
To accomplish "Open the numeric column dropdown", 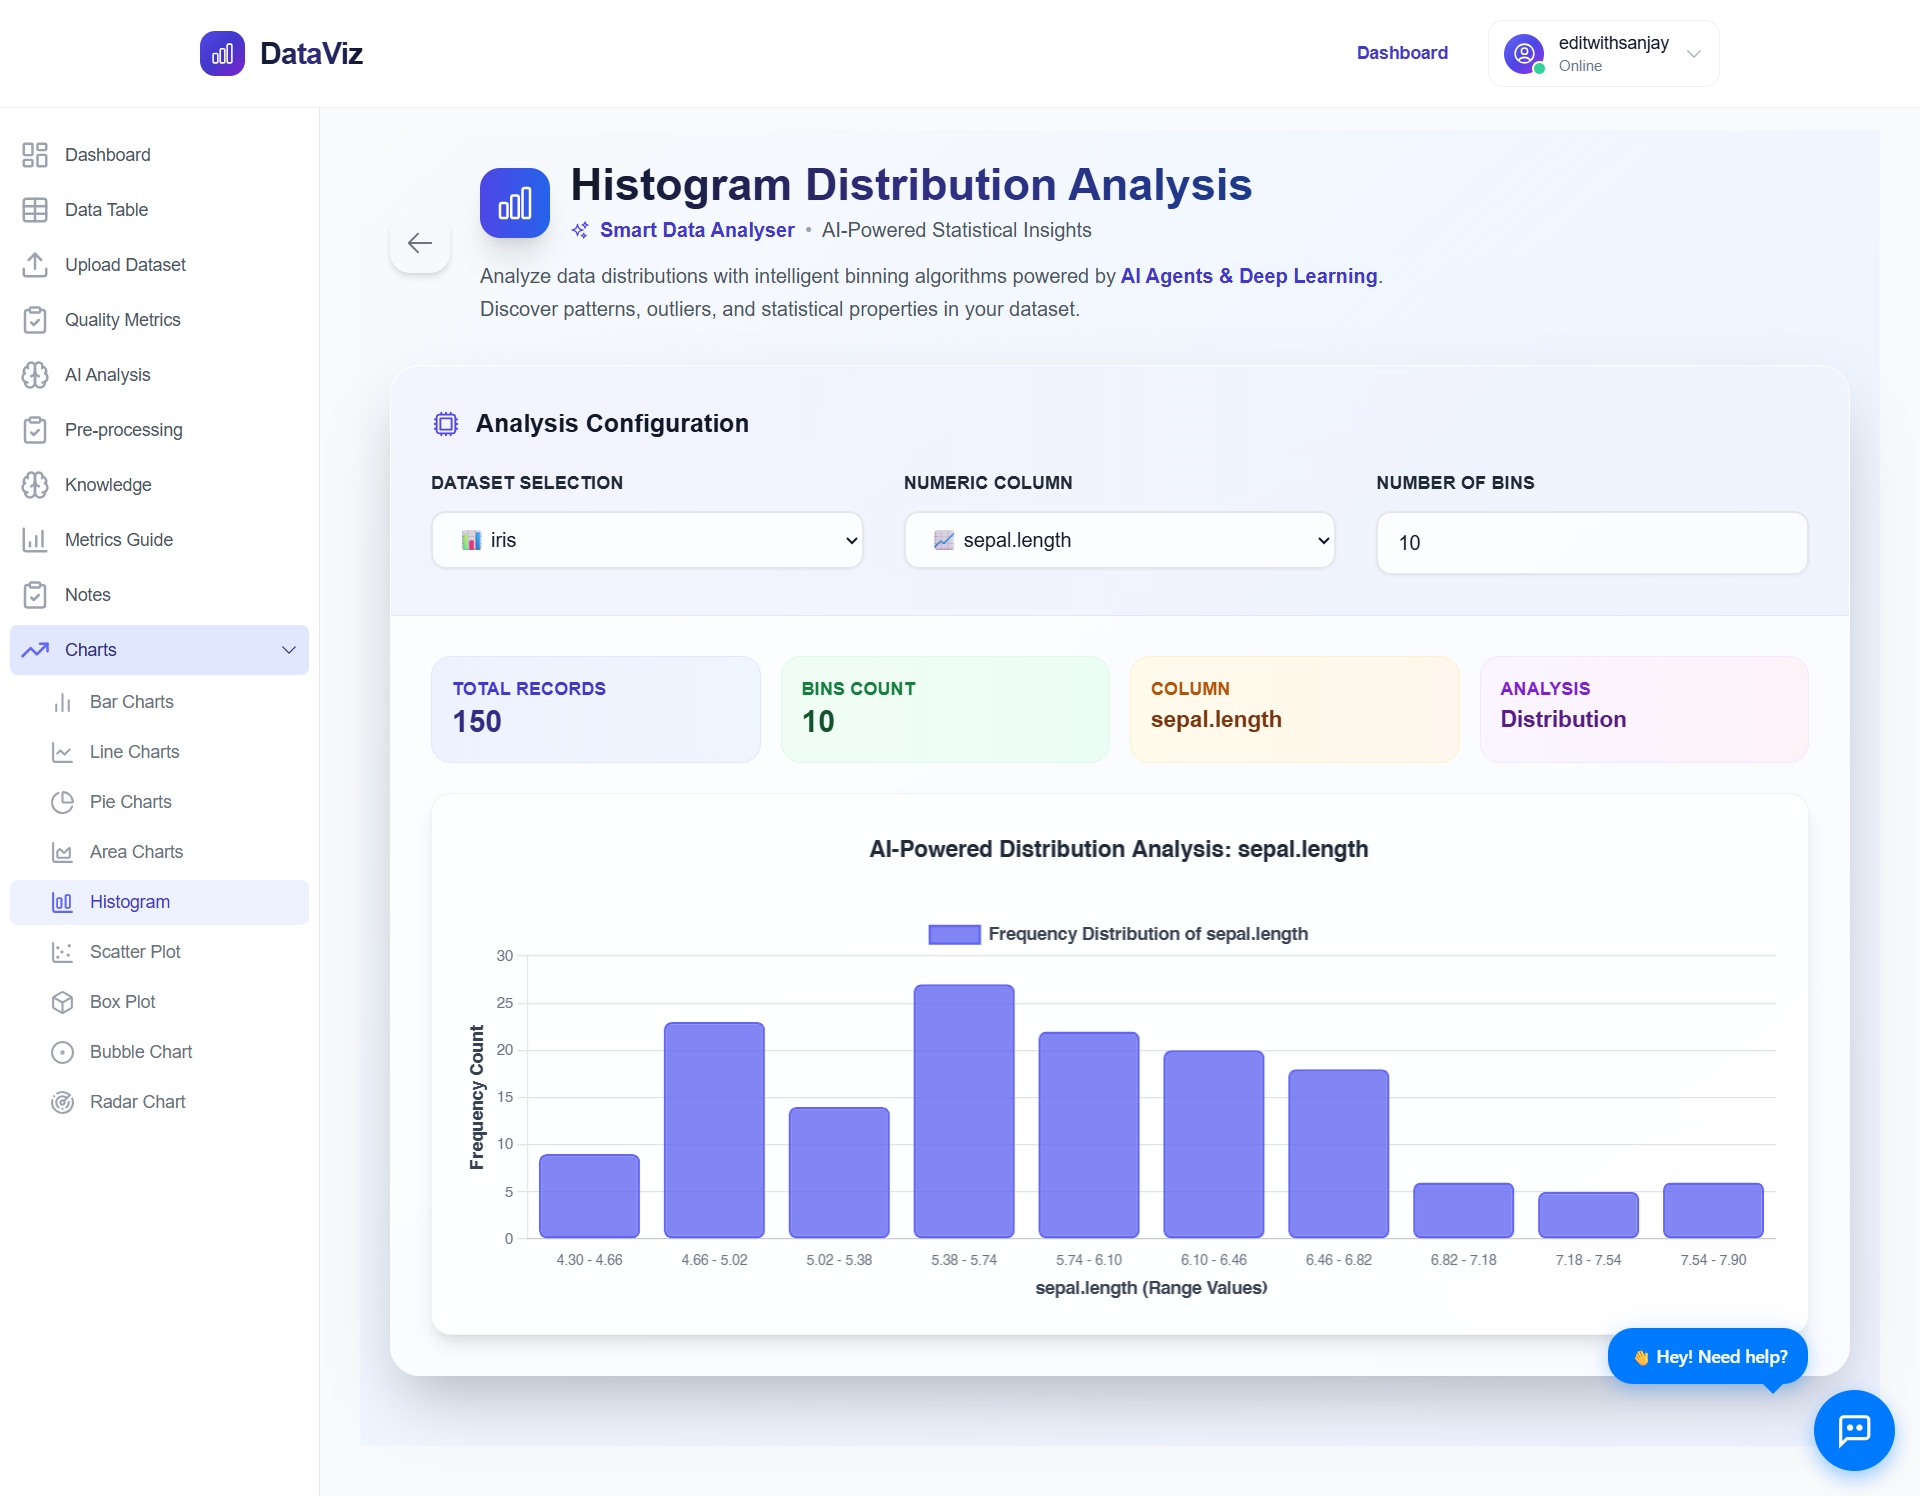I will 1119,540.
